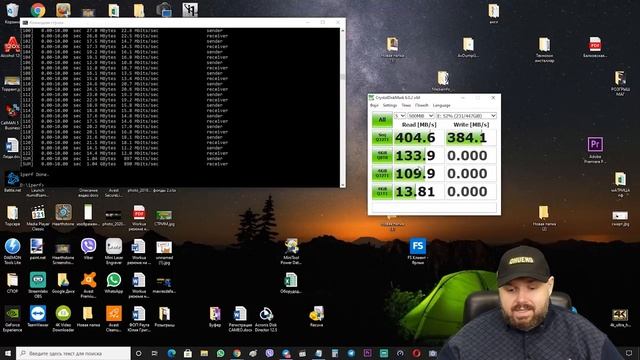Open the Windows Start menu
The height and width of the screenshot is (360, 640).
click(x=8, y=353)
